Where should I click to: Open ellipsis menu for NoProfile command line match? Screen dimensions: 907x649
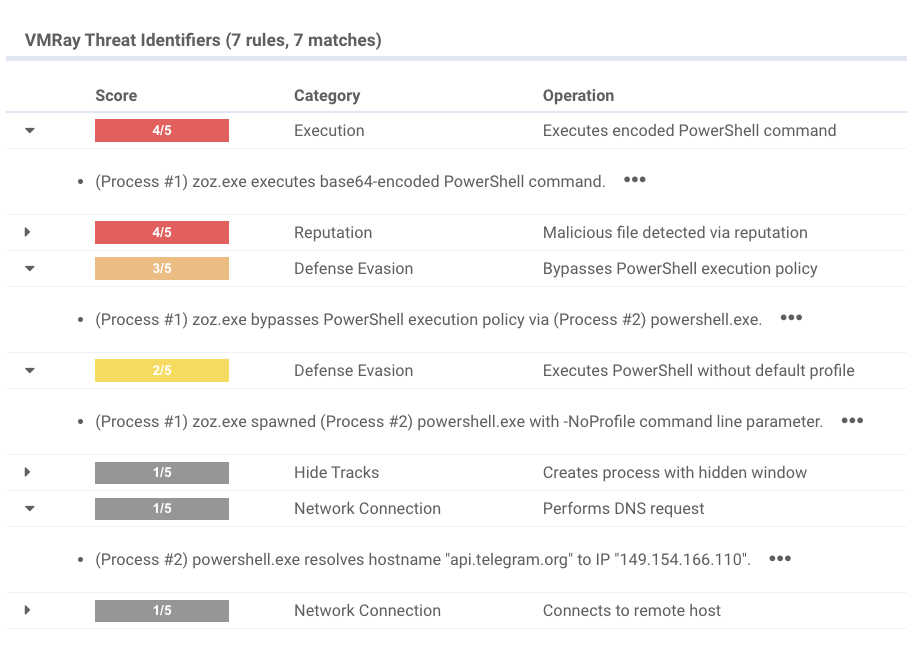click(x=851, y=420)
